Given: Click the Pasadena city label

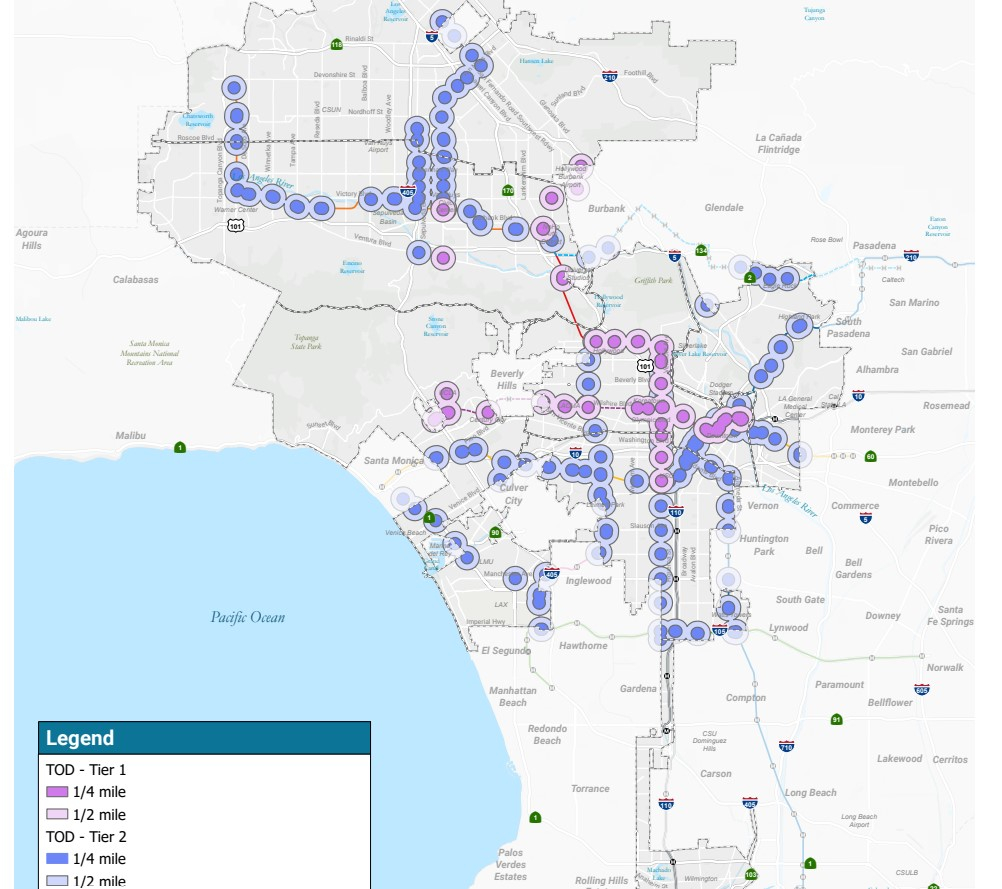Looking at the screenshot, I should [873, 245].
